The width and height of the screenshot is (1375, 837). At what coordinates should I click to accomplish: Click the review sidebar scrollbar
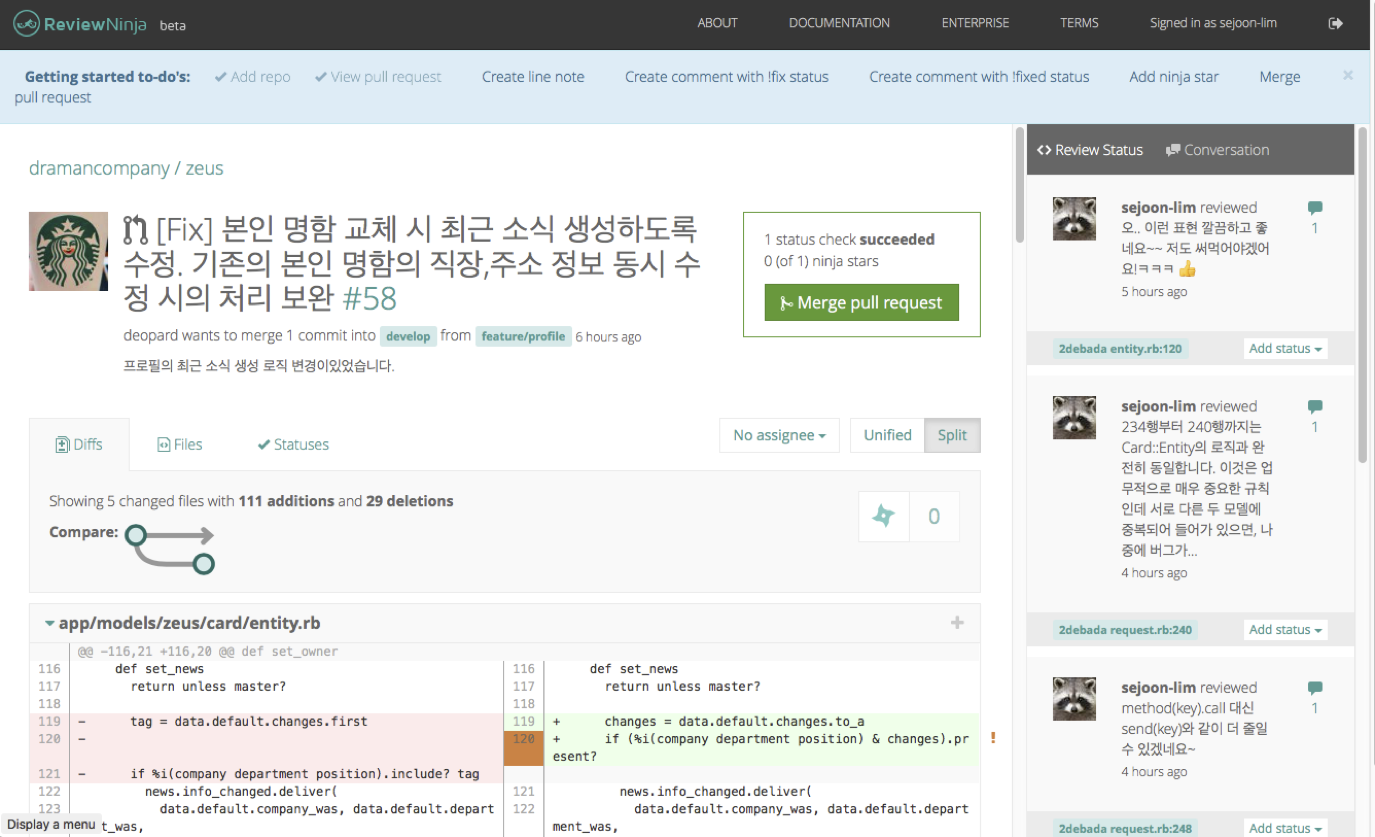1362,294
